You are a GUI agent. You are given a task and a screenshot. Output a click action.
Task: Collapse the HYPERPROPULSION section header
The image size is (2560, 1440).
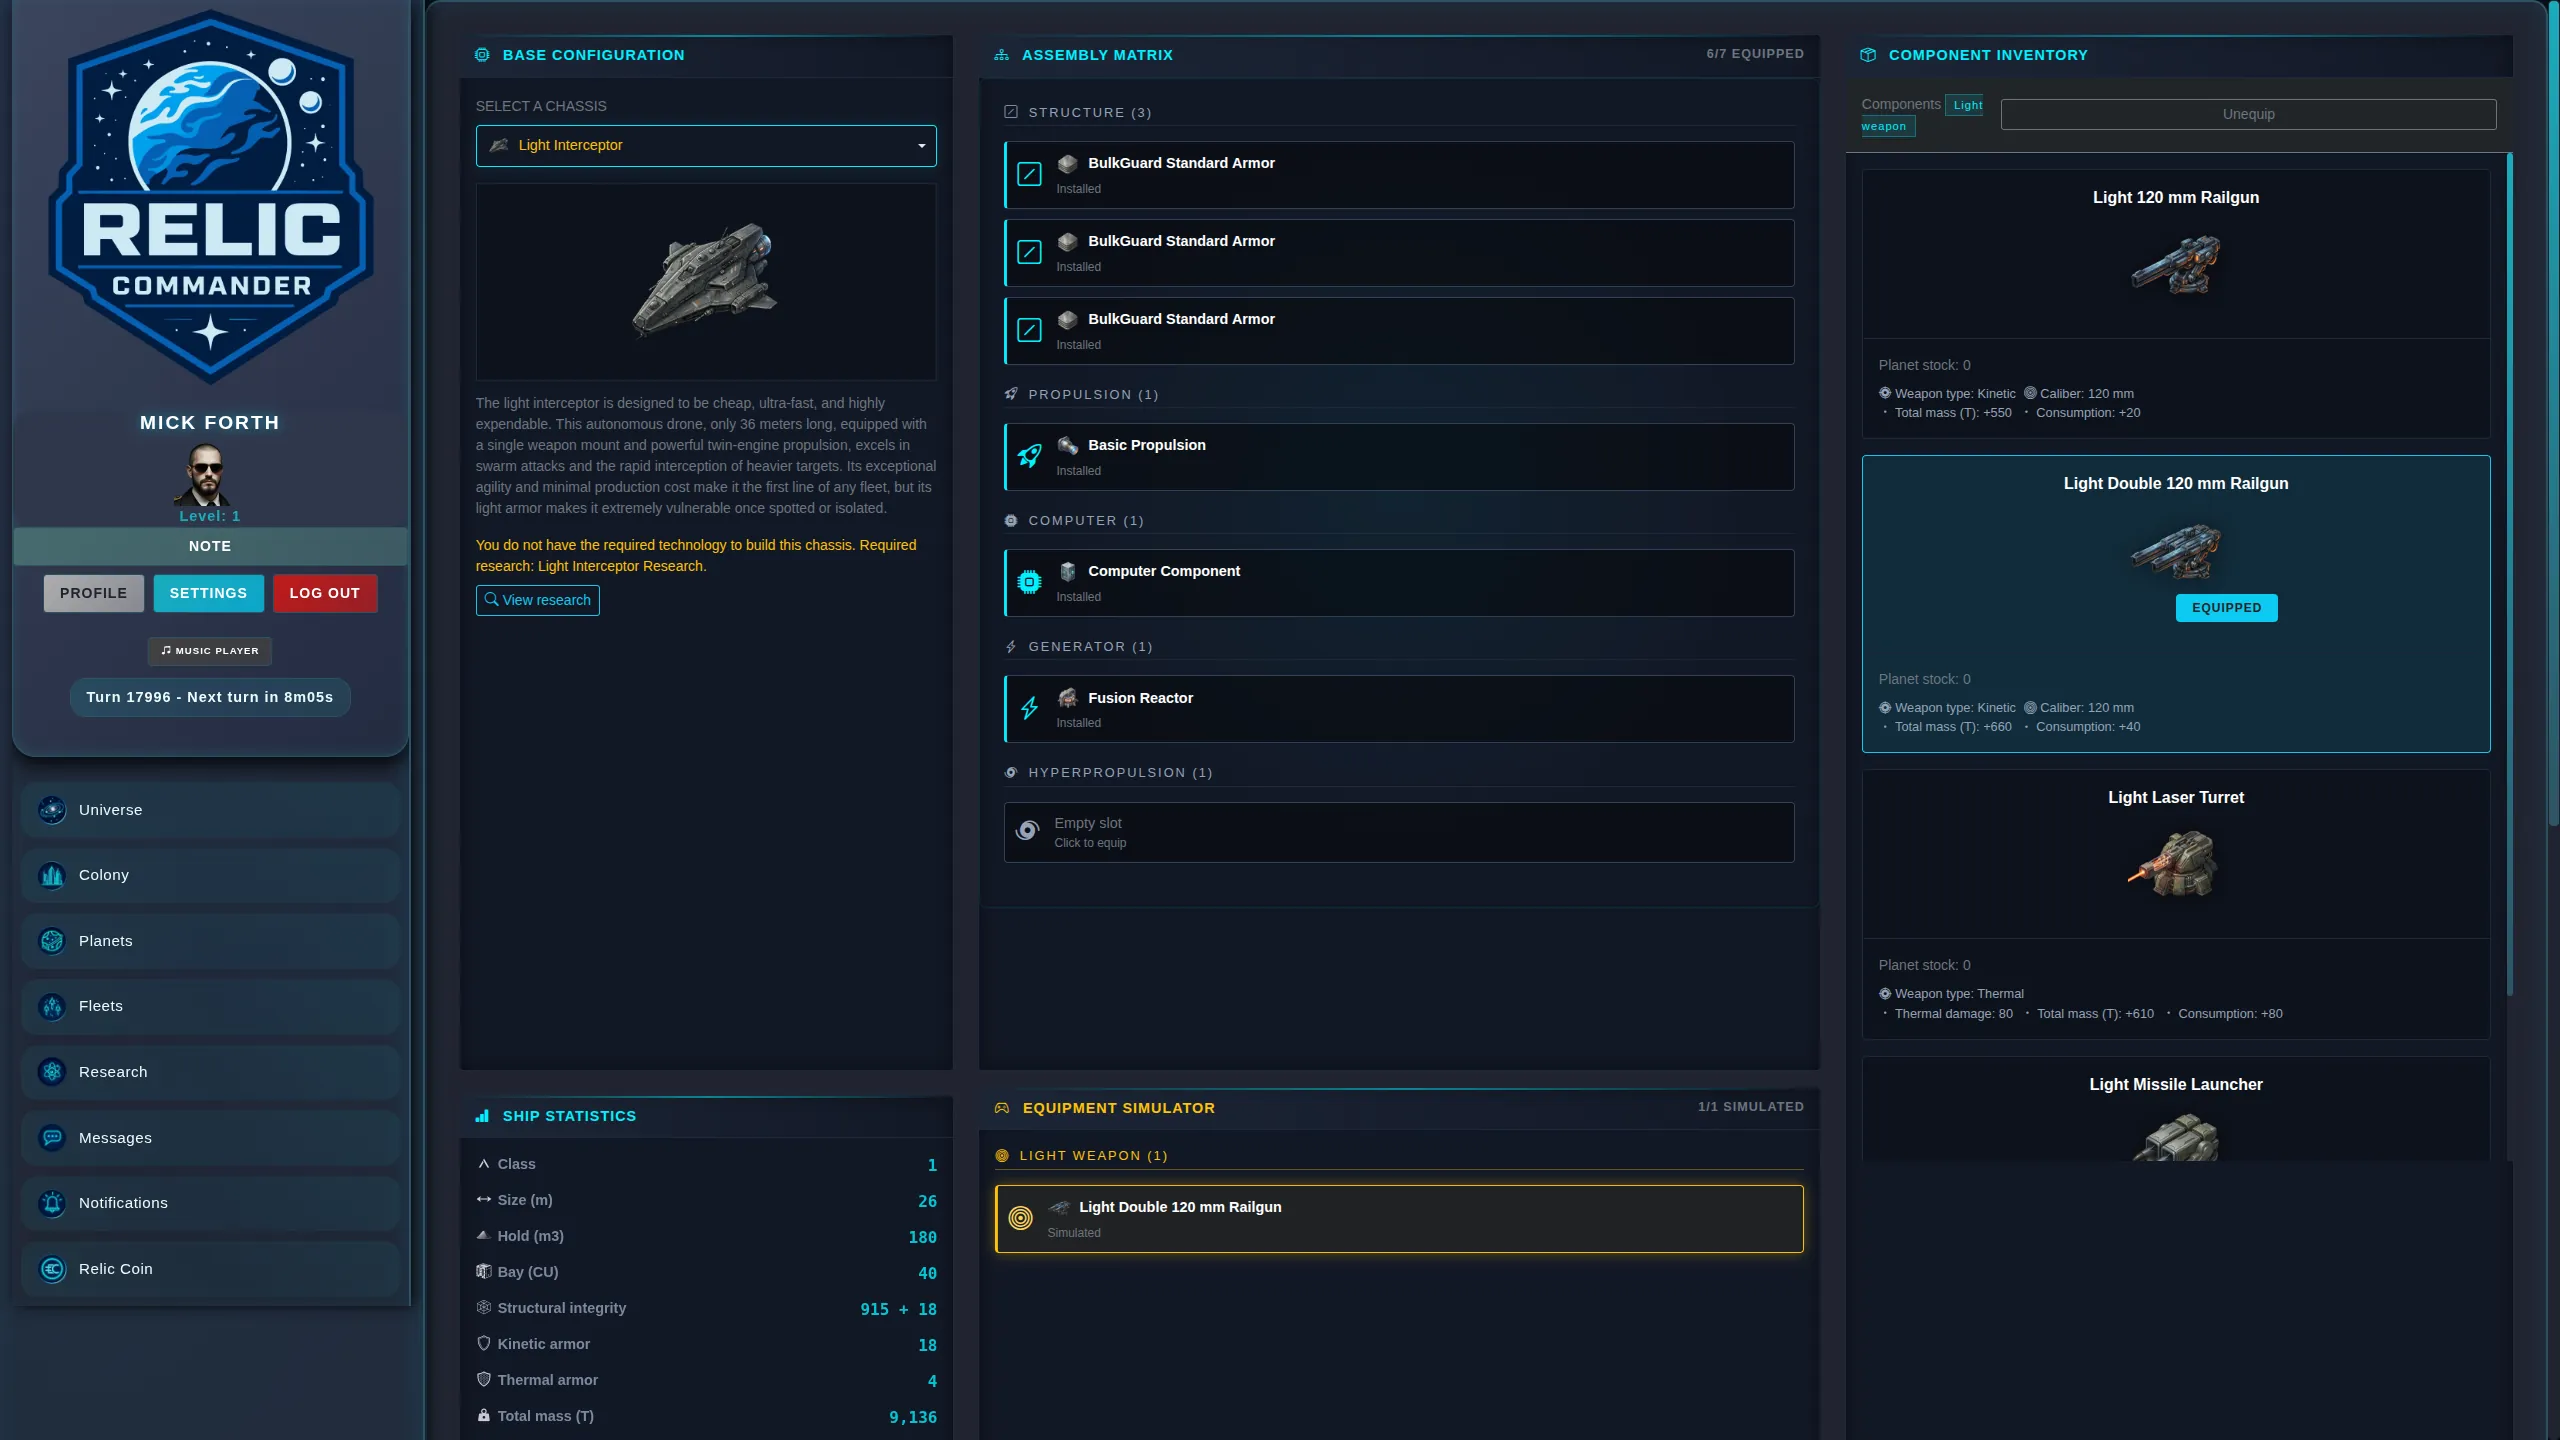1108,772
